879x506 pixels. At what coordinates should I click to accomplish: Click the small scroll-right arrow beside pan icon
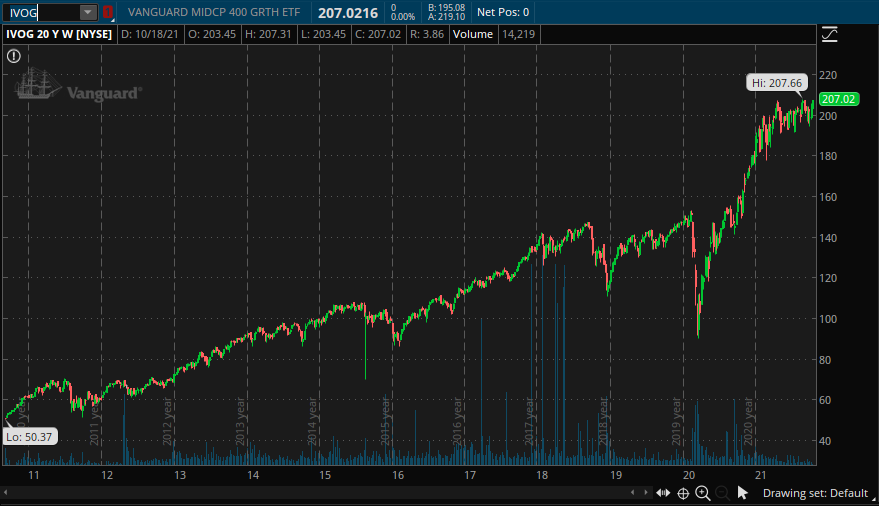pos(645,493)
